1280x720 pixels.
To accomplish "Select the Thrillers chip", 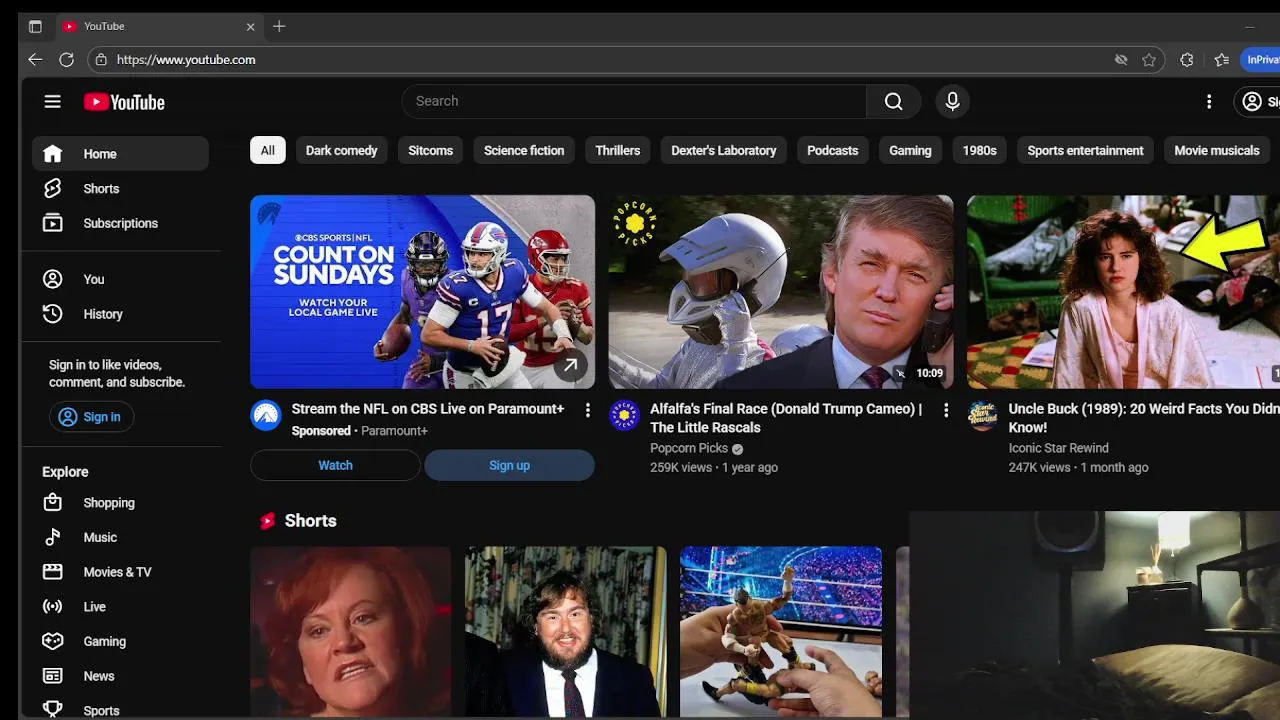I will tap(617, 151).
